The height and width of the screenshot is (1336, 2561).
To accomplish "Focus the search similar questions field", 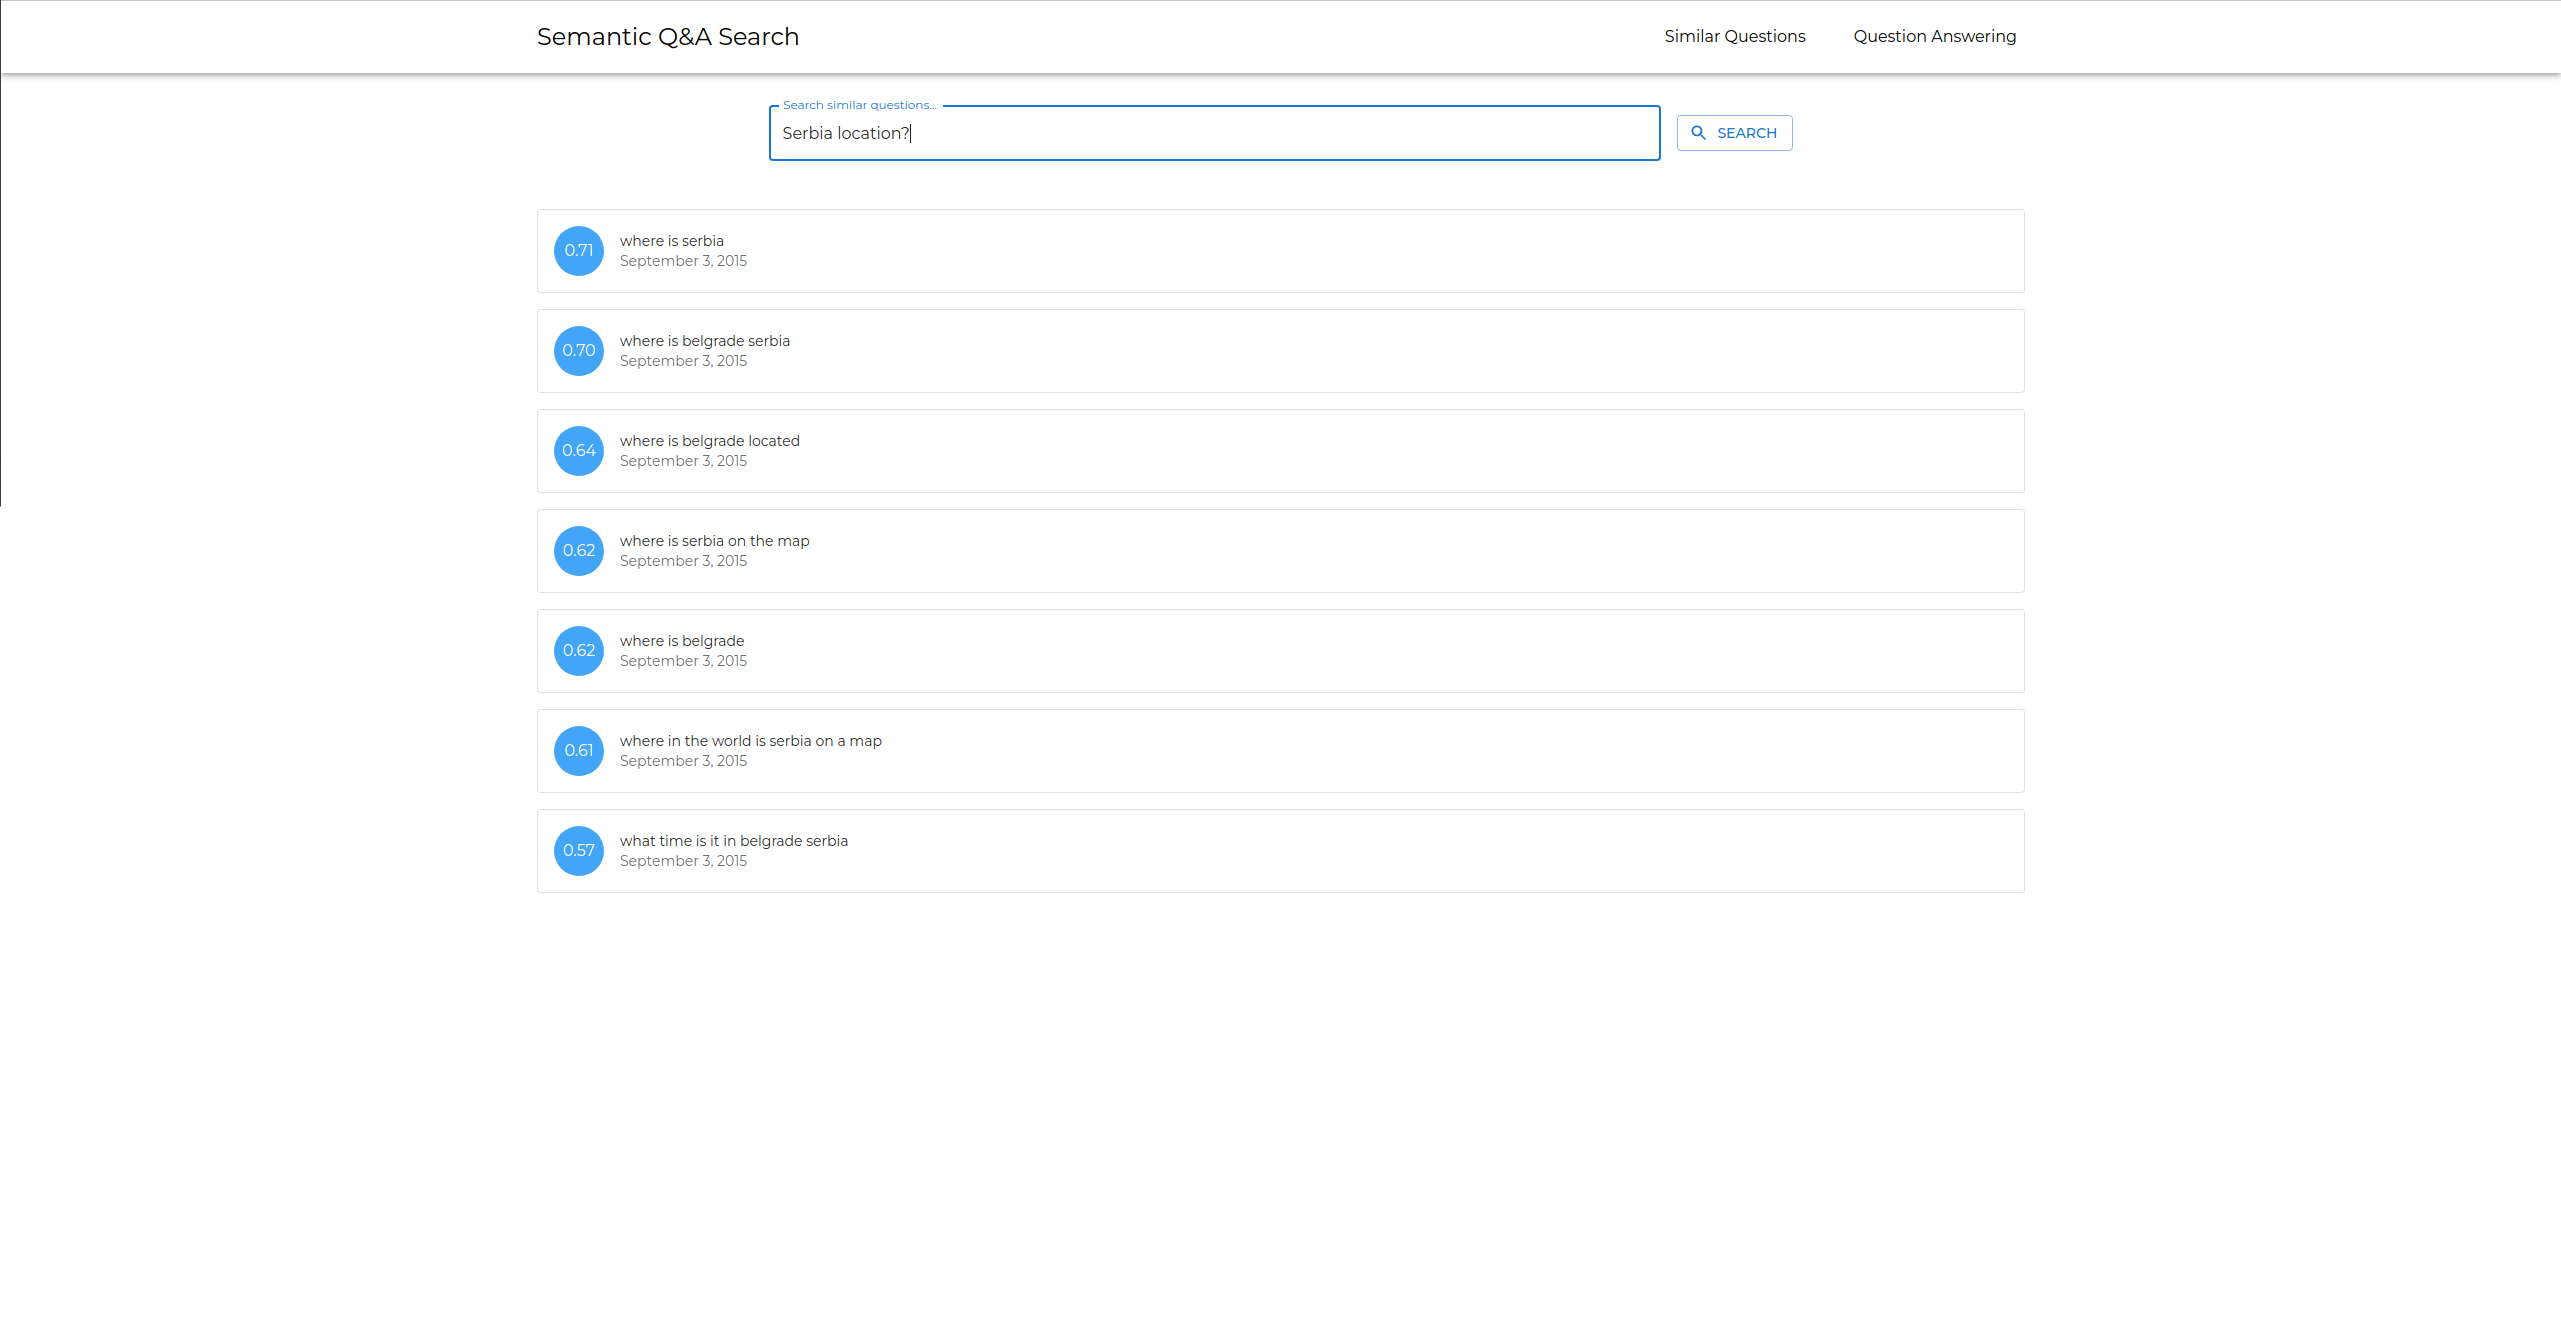I will click(x=1213, y=133).
